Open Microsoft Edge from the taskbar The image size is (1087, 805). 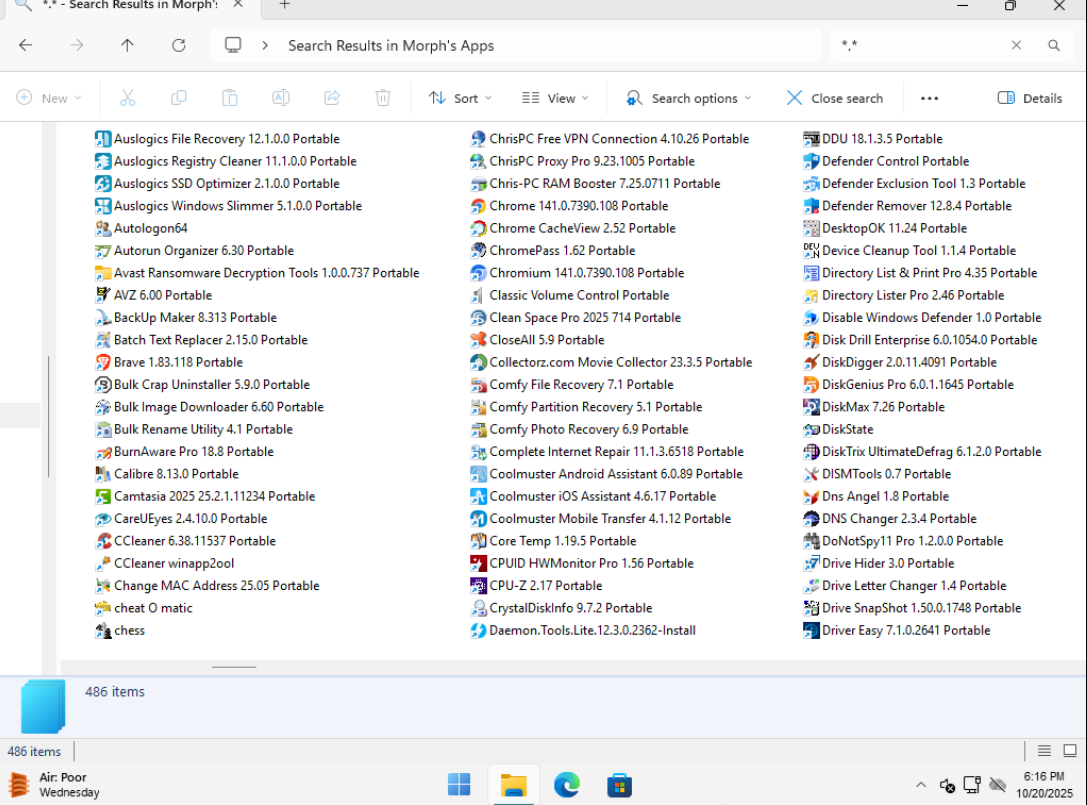567,785
